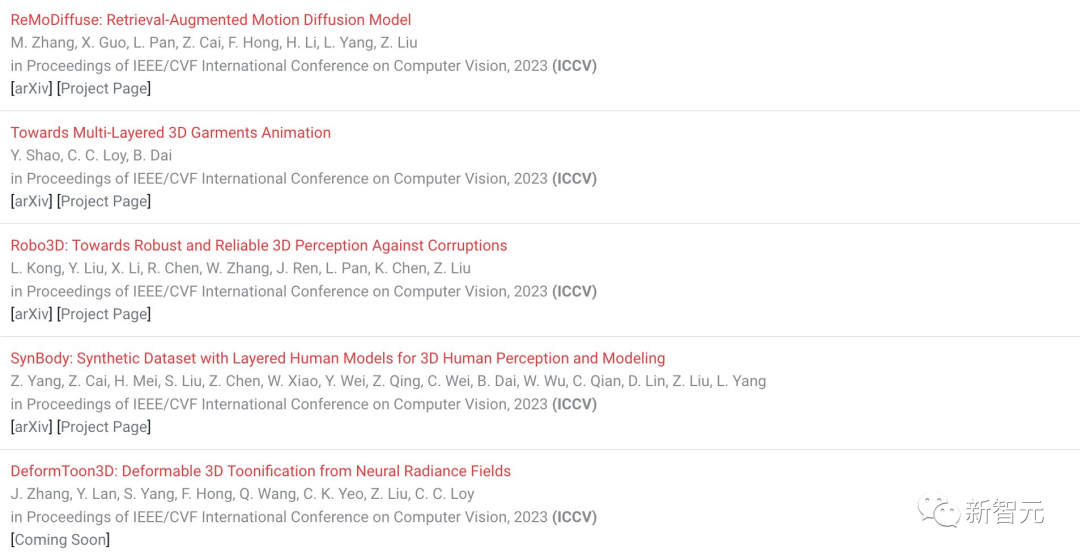Click the WeChat logo watermark icon

pyautogui.click(x=938, y=511)
